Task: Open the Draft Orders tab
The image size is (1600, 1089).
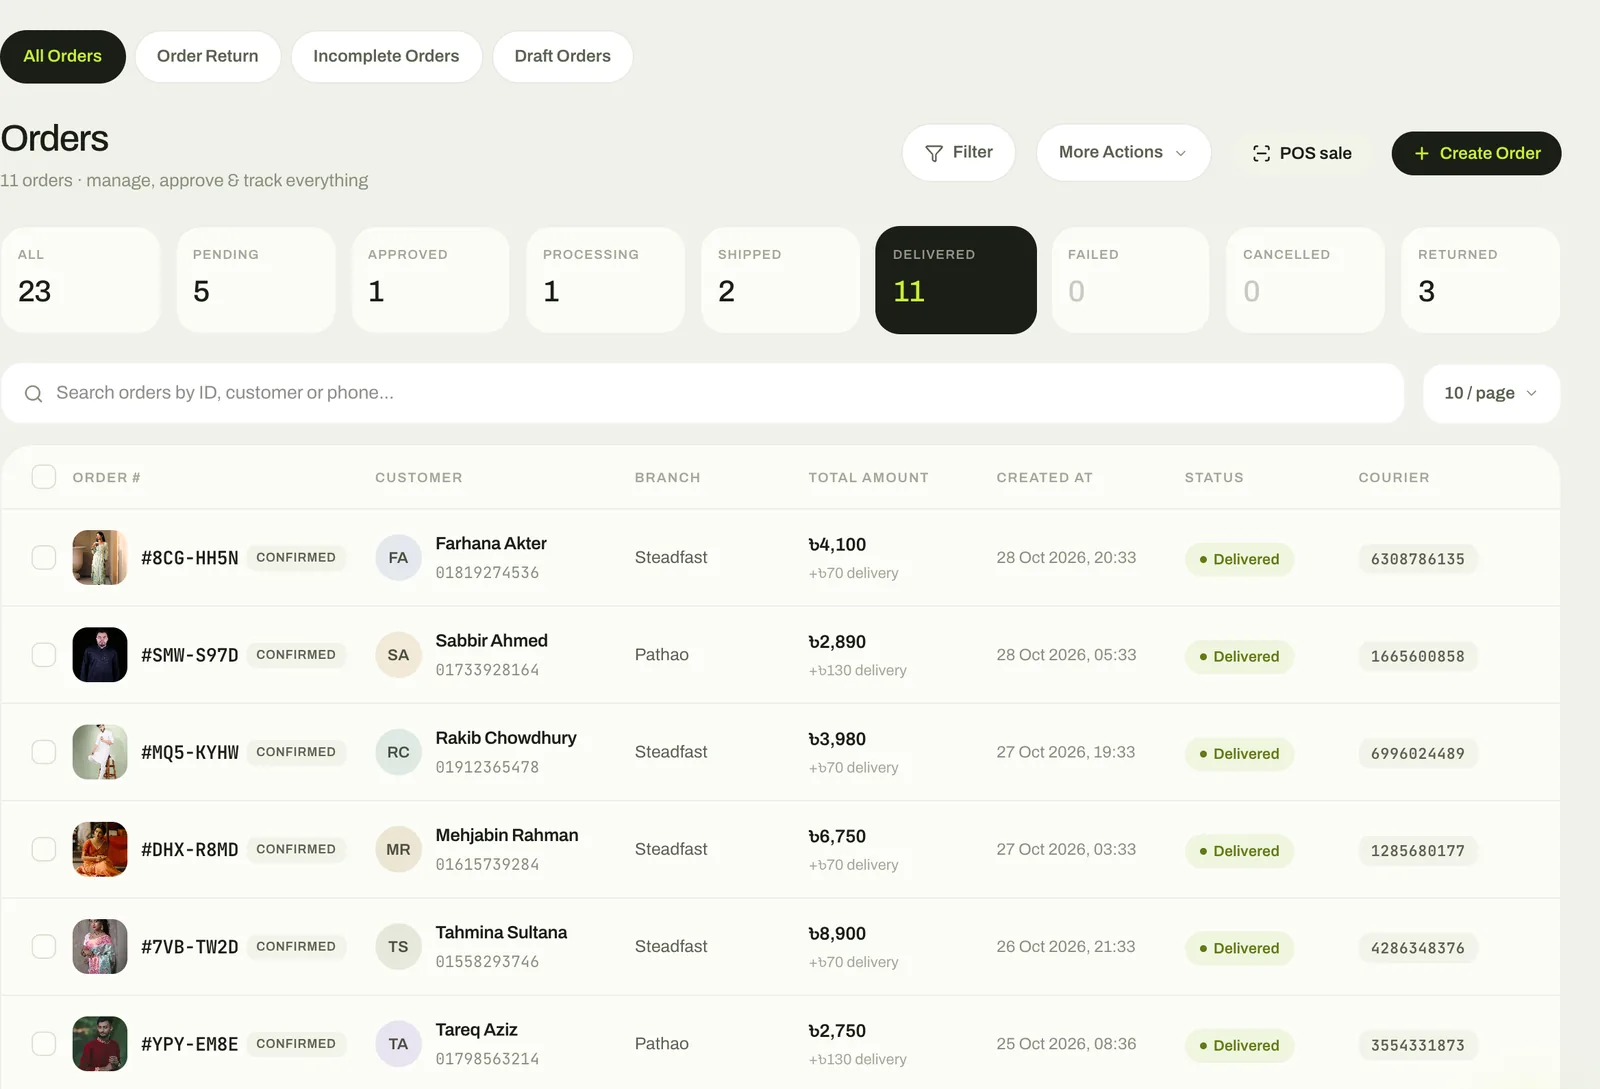Action: 563,56
